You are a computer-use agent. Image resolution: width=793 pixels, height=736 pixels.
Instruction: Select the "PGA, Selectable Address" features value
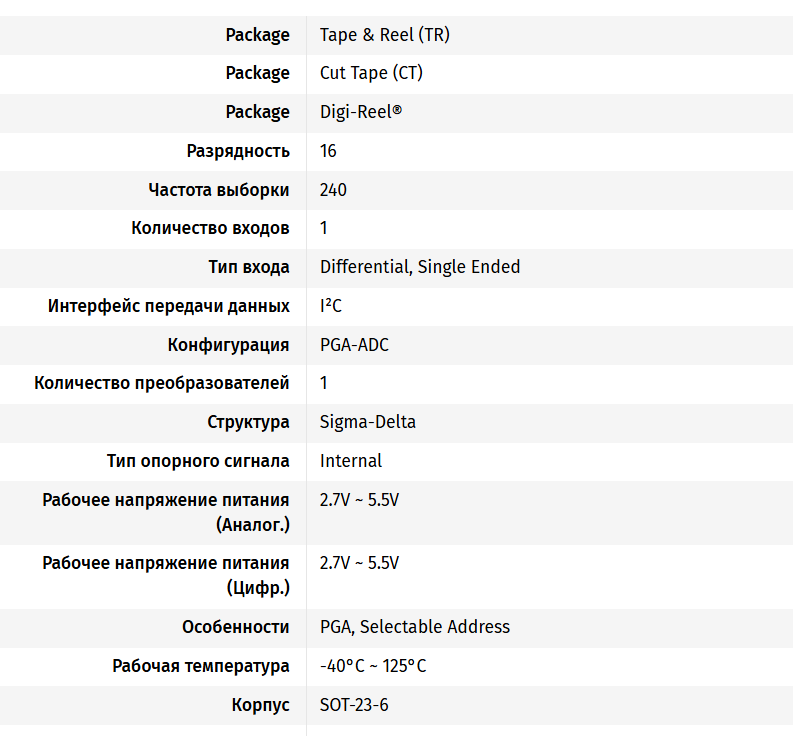coord(415,627)
